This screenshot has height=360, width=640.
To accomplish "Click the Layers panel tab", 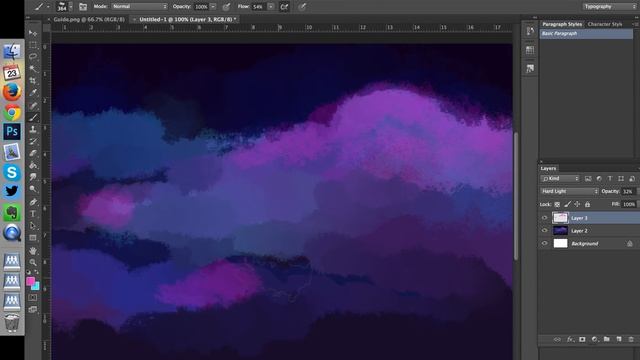I will (548, 168).
